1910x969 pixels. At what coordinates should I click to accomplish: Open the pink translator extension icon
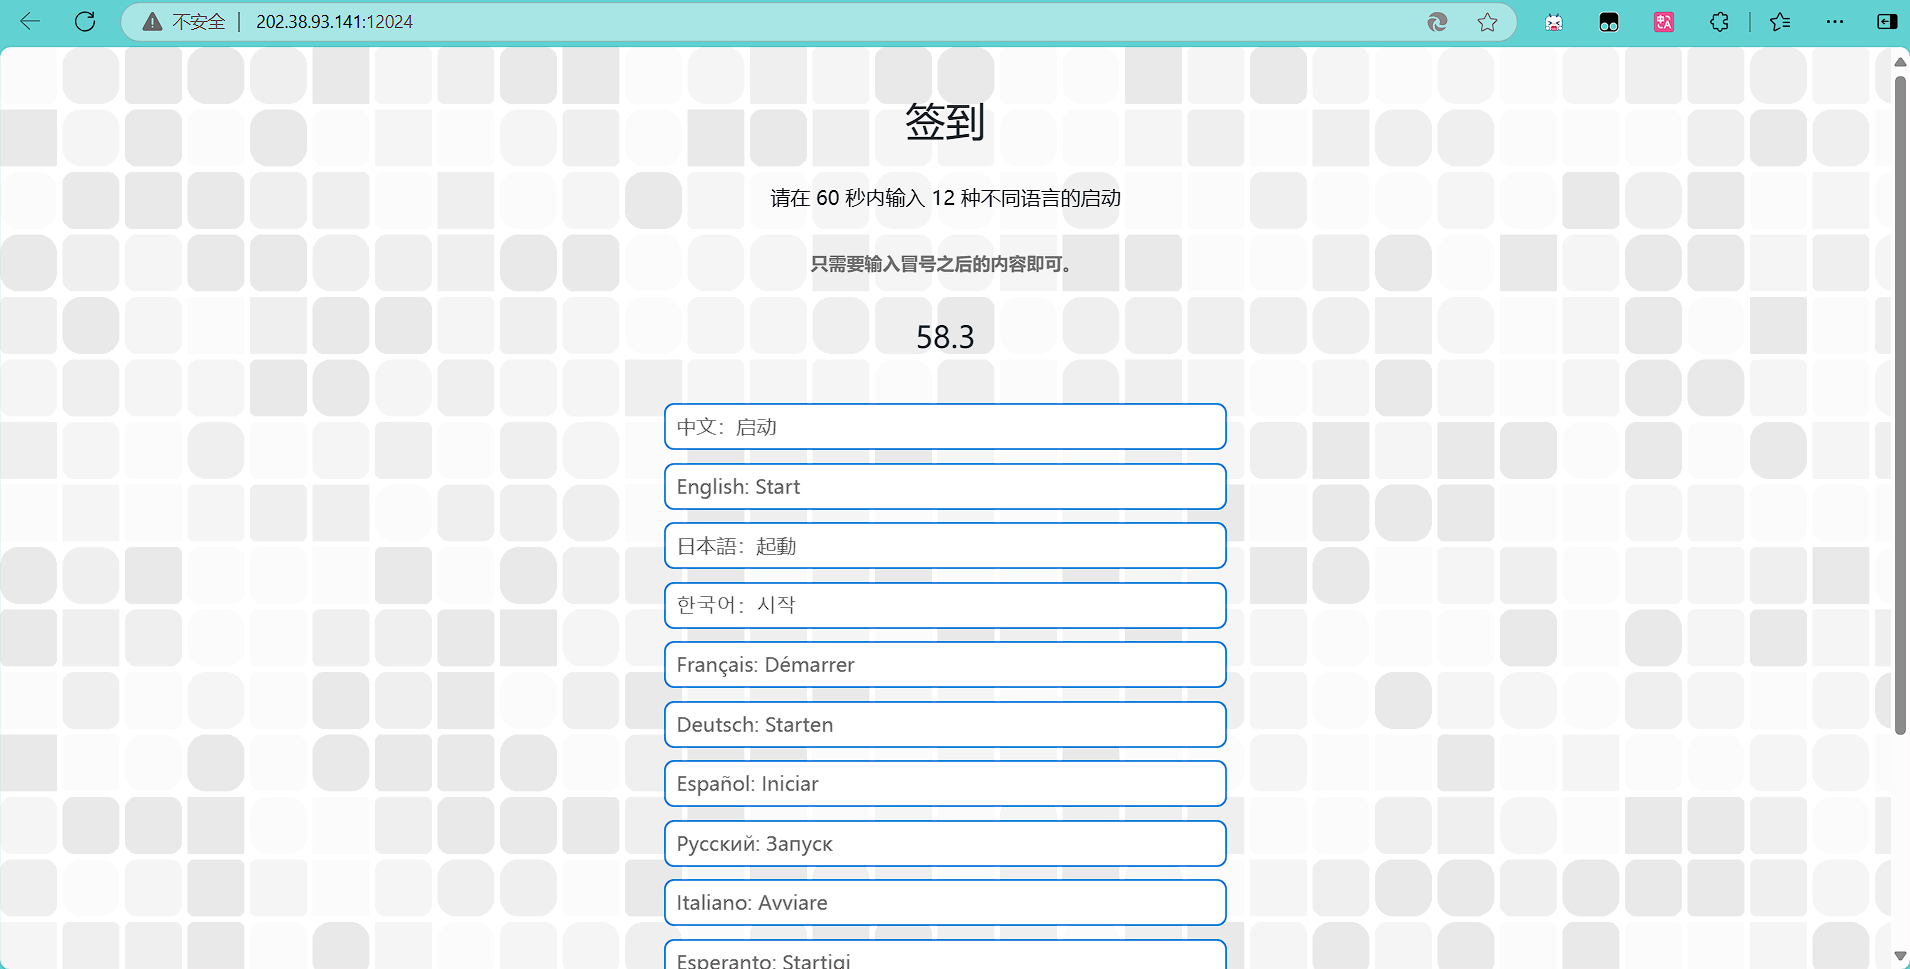pos(1664,22)
